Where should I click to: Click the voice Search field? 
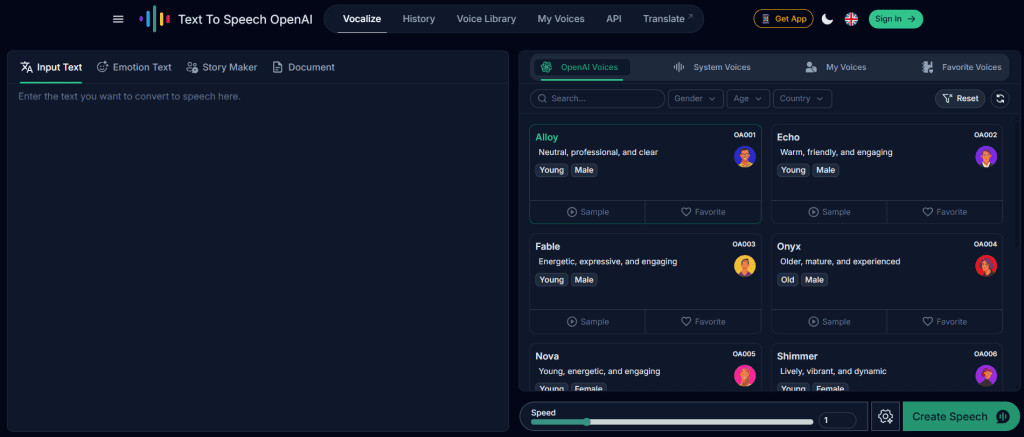click(598, 99)
